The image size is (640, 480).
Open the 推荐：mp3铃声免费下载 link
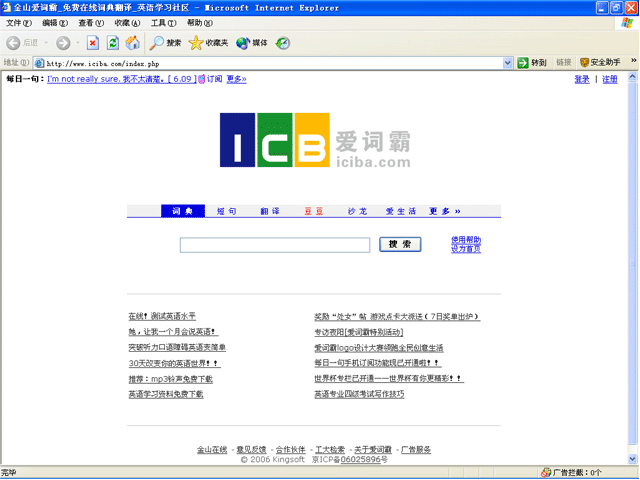[x=171, y=379]
